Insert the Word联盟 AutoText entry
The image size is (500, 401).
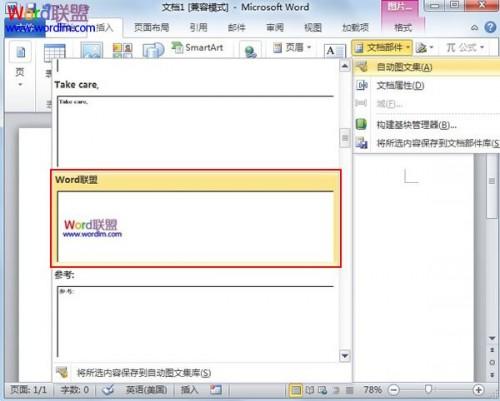(x=196, y=218)
